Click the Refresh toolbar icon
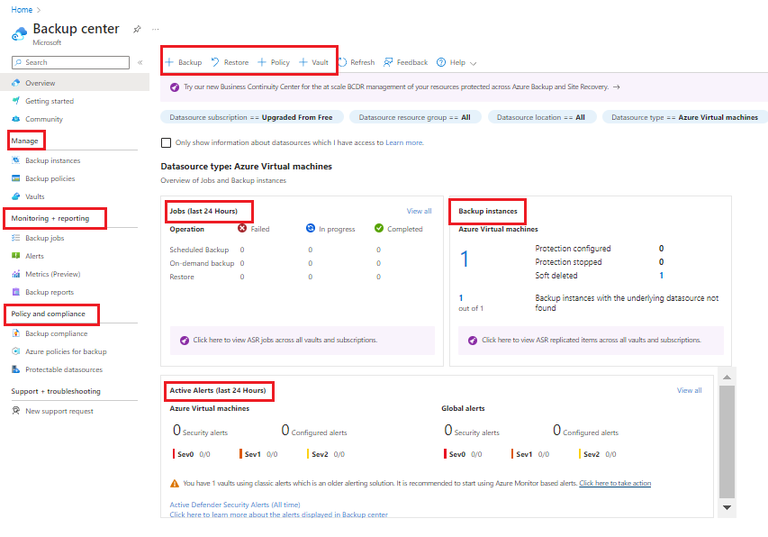This screenshot has height=537, width=768. [x=343, y=62]
